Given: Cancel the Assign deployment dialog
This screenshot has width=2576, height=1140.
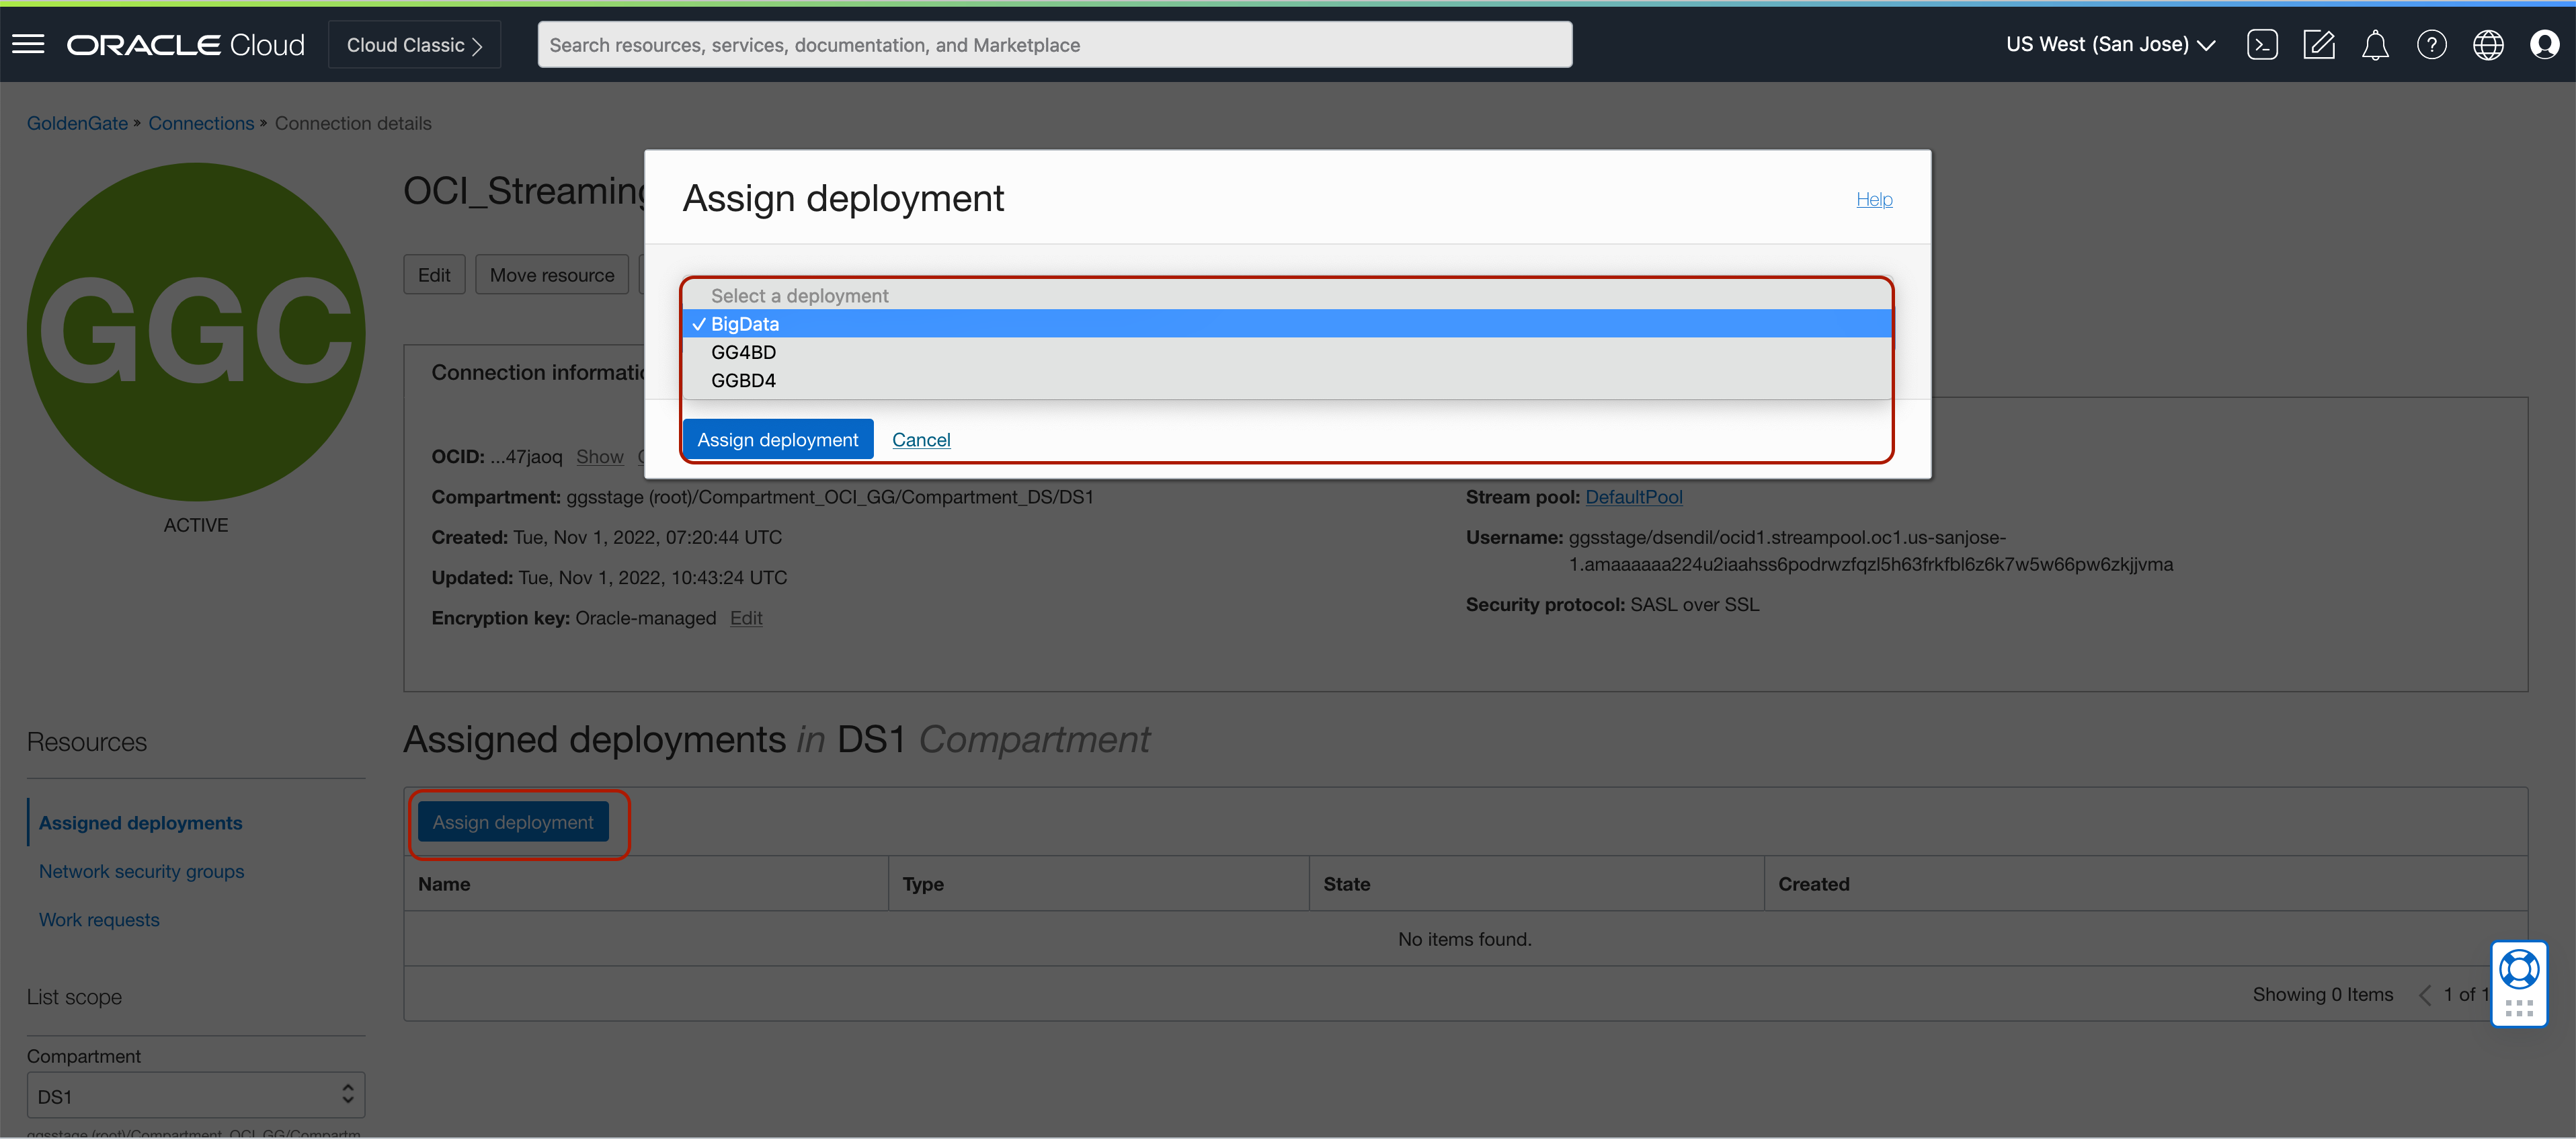Looking at the screenshot, I should [x=920, y=439].
